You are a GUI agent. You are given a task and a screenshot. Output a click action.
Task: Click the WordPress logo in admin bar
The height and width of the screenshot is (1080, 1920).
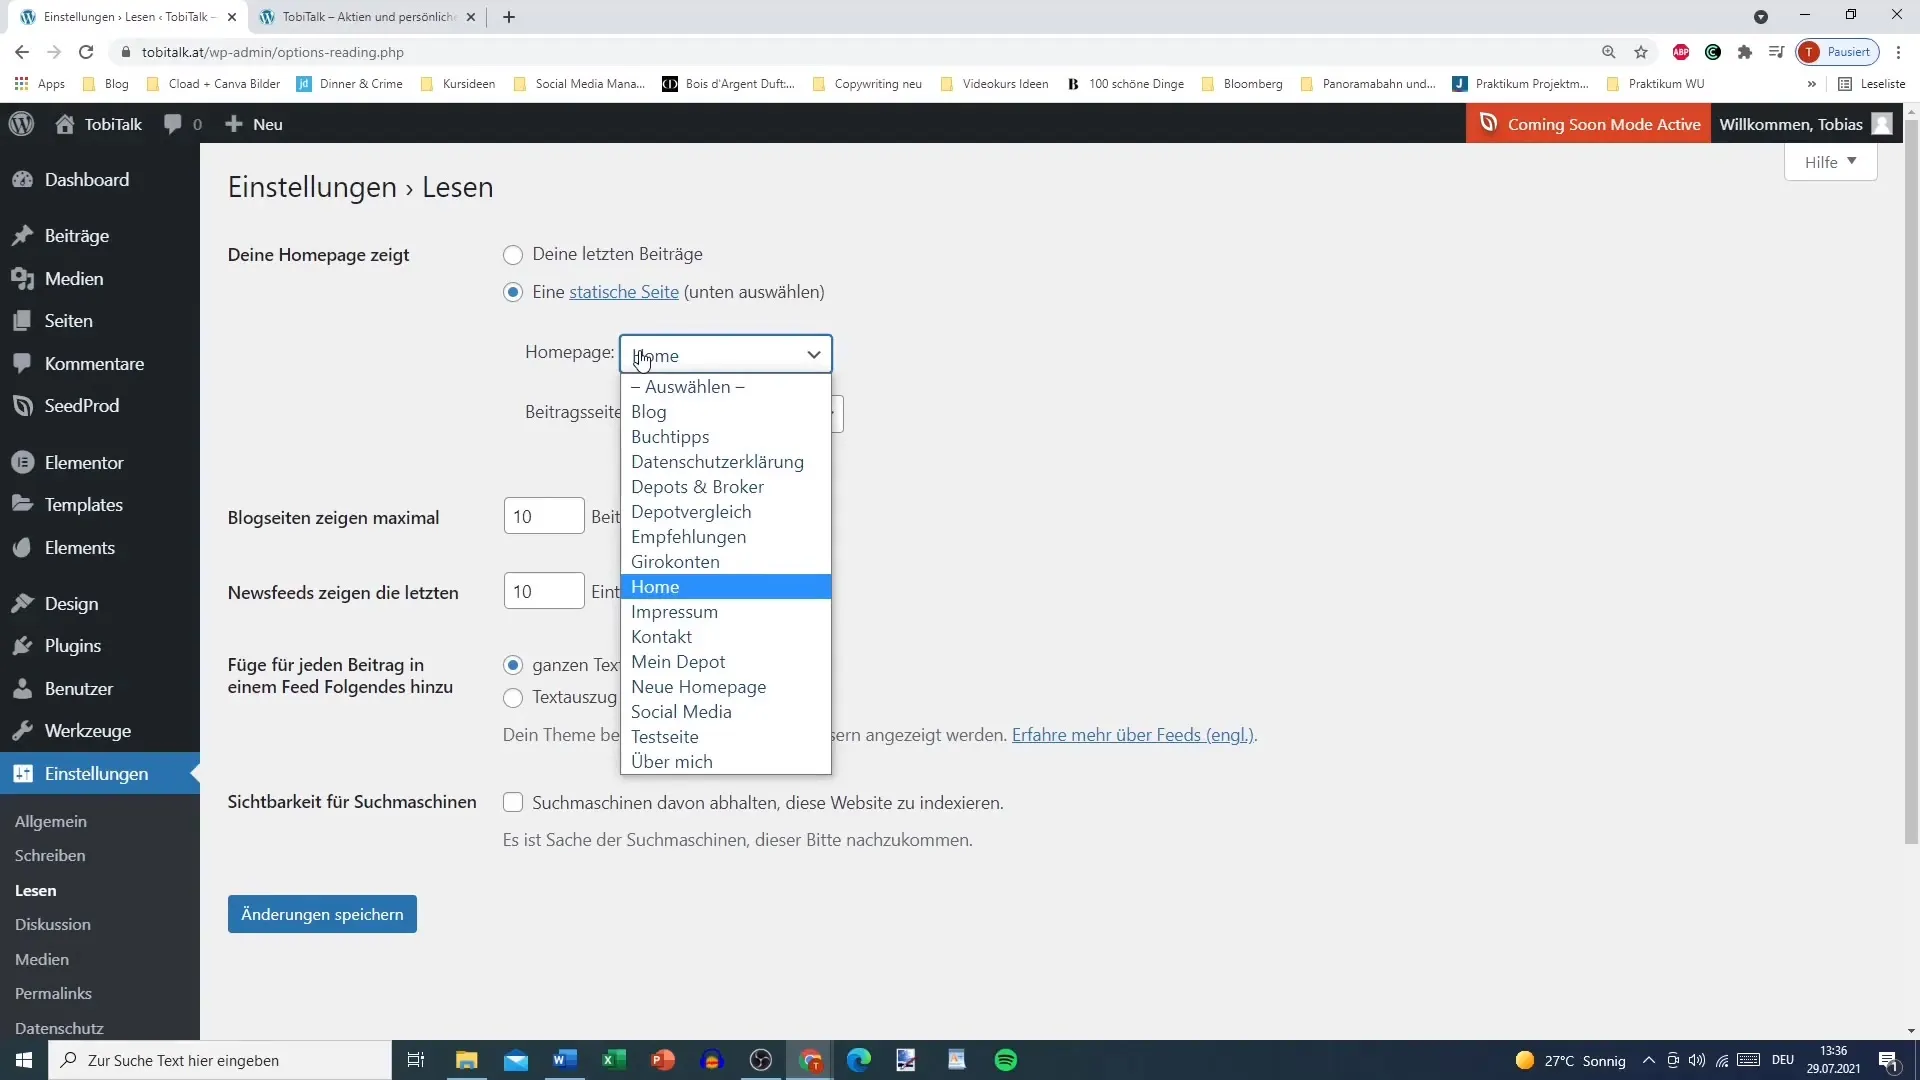22,124
